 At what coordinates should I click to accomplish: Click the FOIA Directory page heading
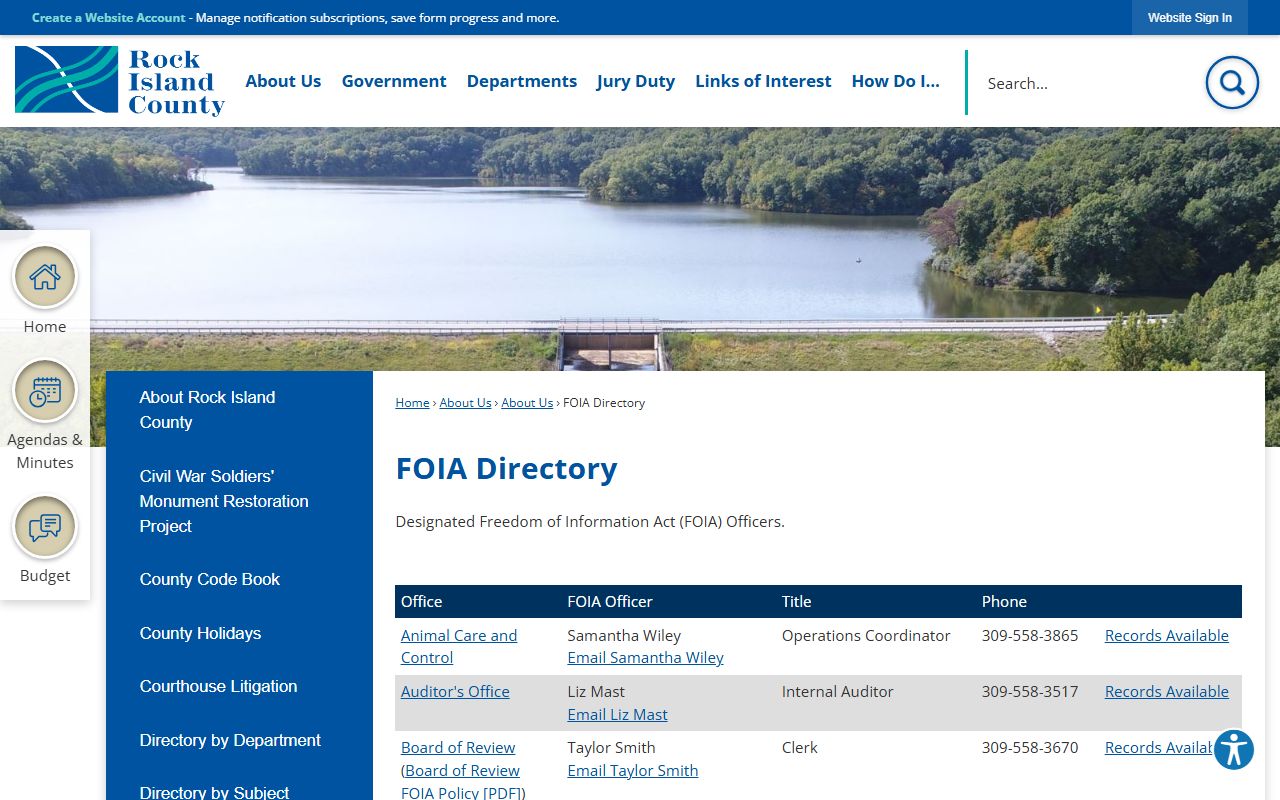tap(506, 468)
